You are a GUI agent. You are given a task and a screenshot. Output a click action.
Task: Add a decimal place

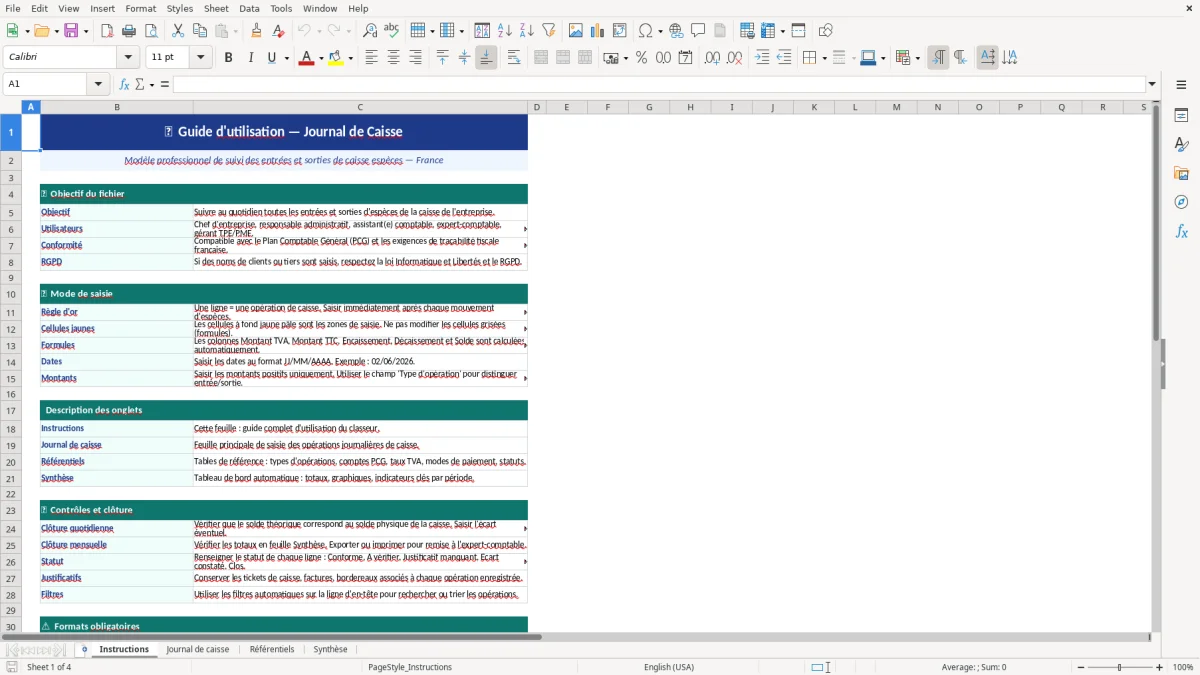(x=712, y=58)
